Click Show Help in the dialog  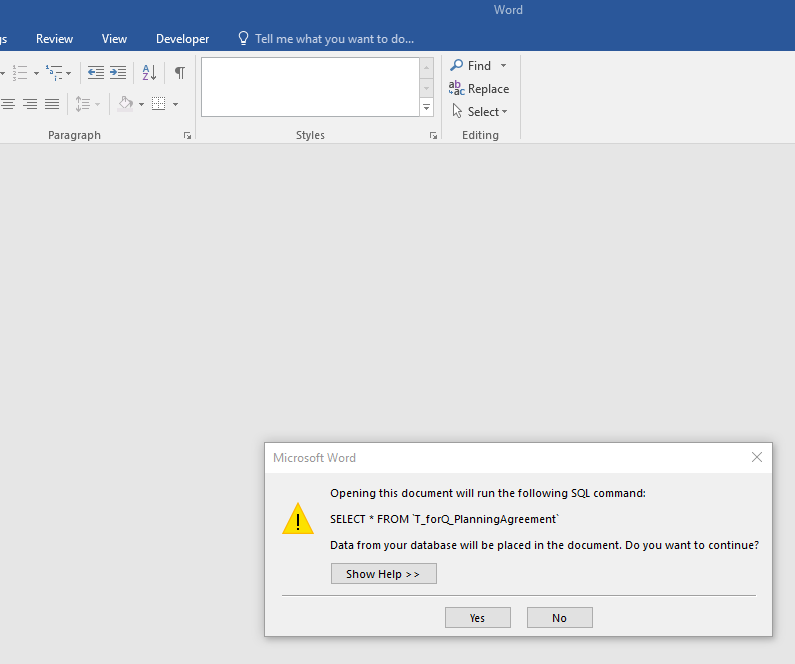pyautogui.click(x=383, y=574)
